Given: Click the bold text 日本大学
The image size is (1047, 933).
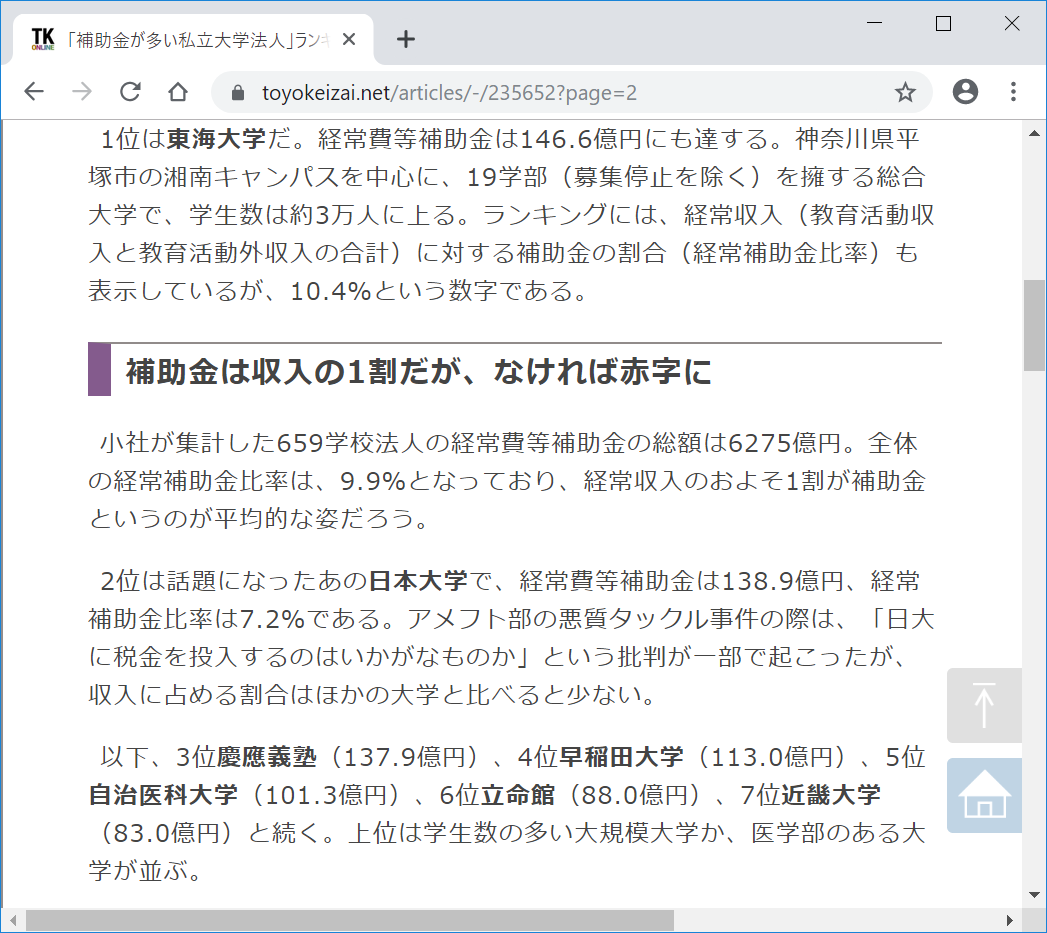Looking at the screenshot, I should (x=419, y=581).
